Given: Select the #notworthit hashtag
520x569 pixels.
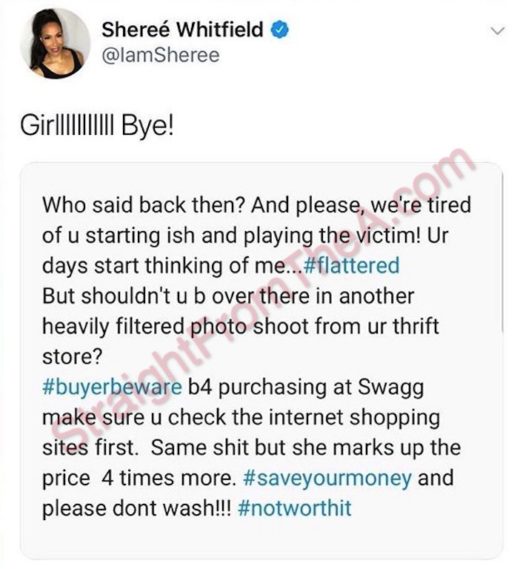Looking at the screenshot, I should (x=295, y=508).
